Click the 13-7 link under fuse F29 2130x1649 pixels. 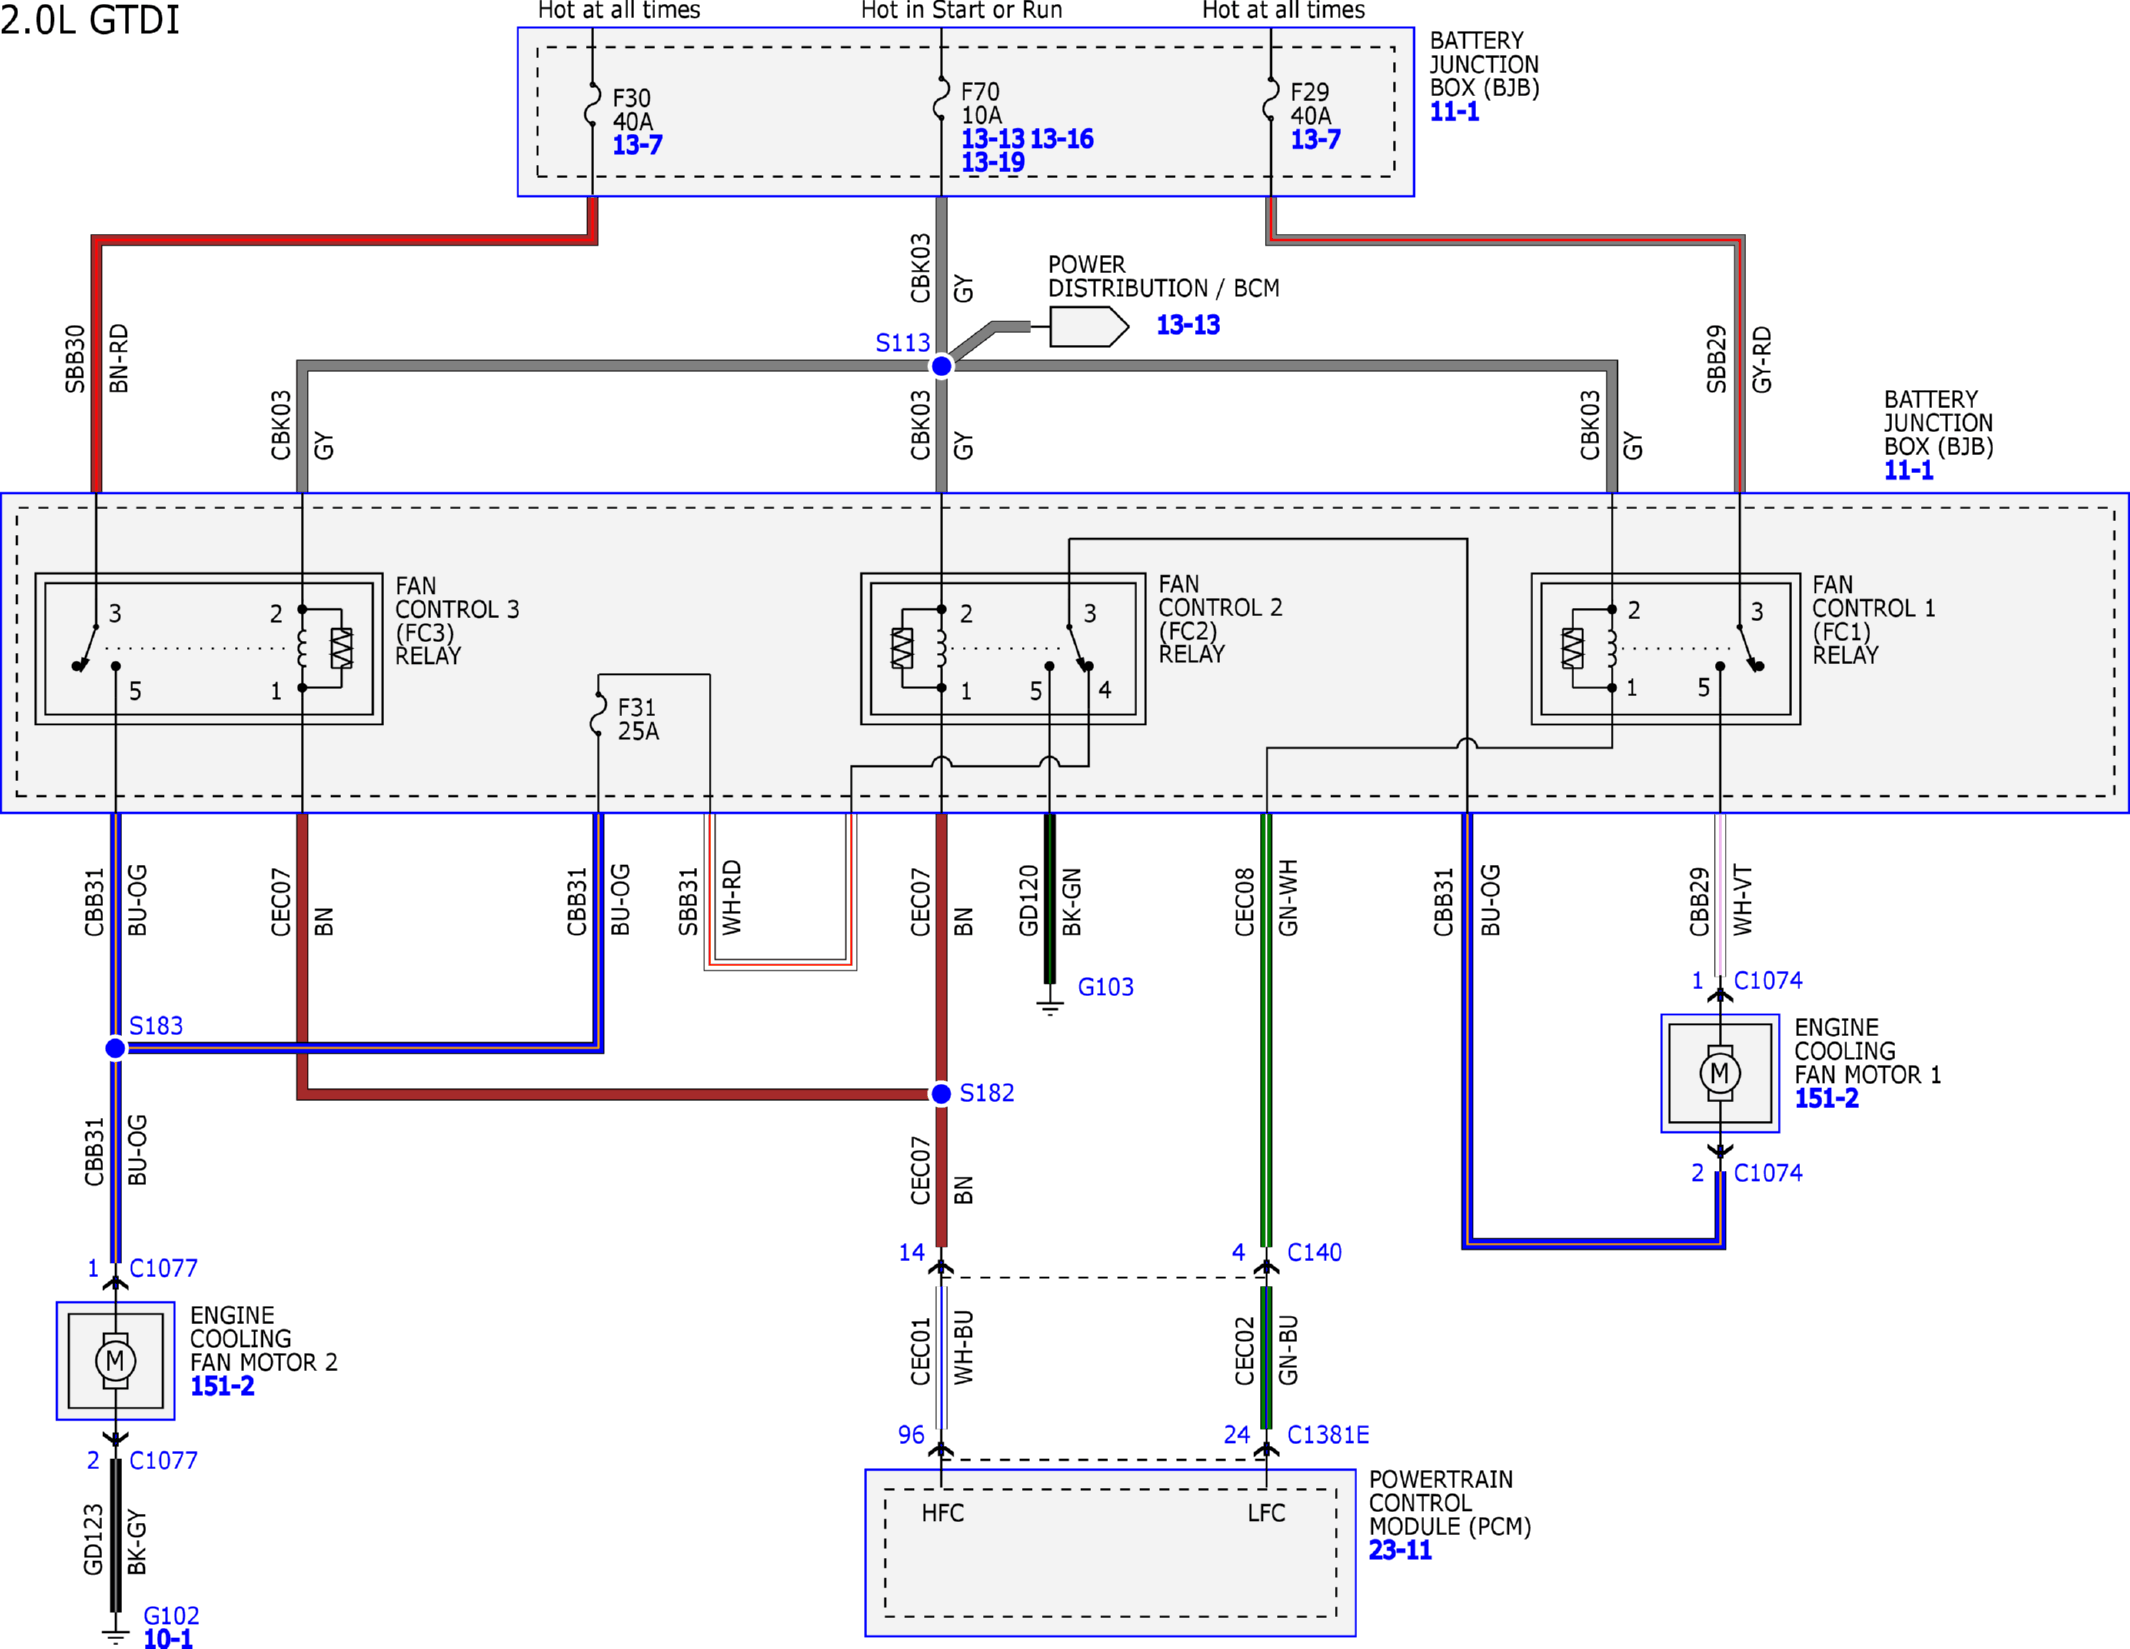(1315, 140)
